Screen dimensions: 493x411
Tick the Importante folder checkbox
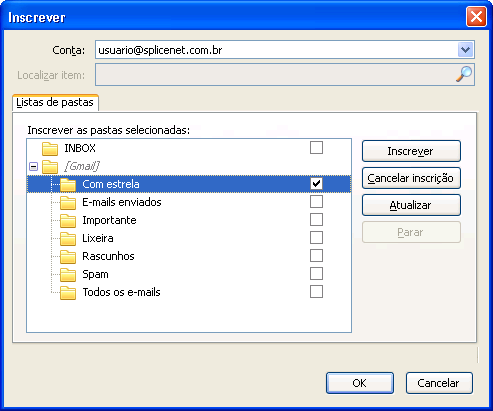click(316, 219)
